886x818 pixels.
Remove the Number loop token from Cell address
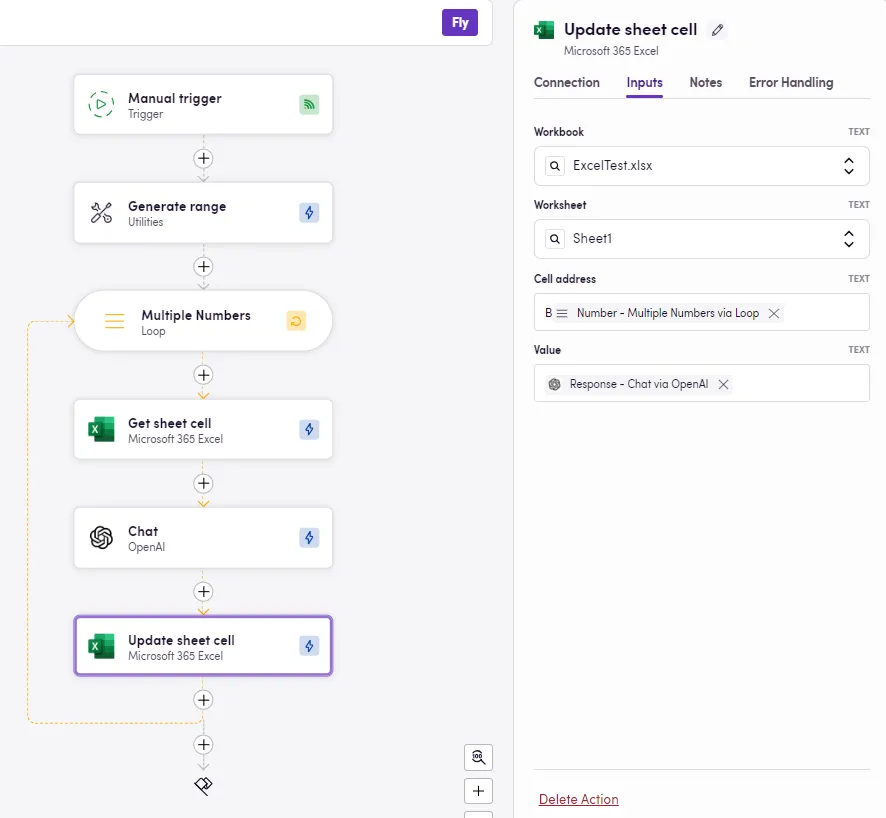click(773, 313)
